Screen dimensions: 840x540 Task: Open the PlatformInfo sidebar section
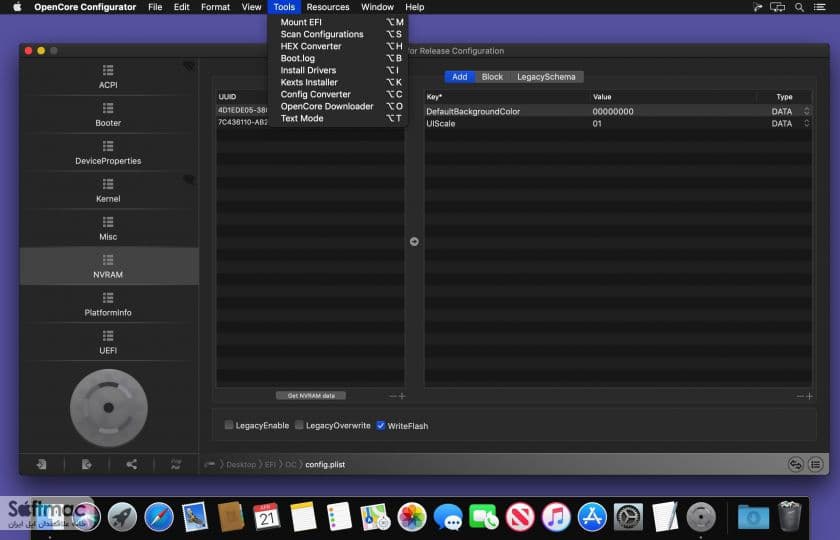coord(108,305)
